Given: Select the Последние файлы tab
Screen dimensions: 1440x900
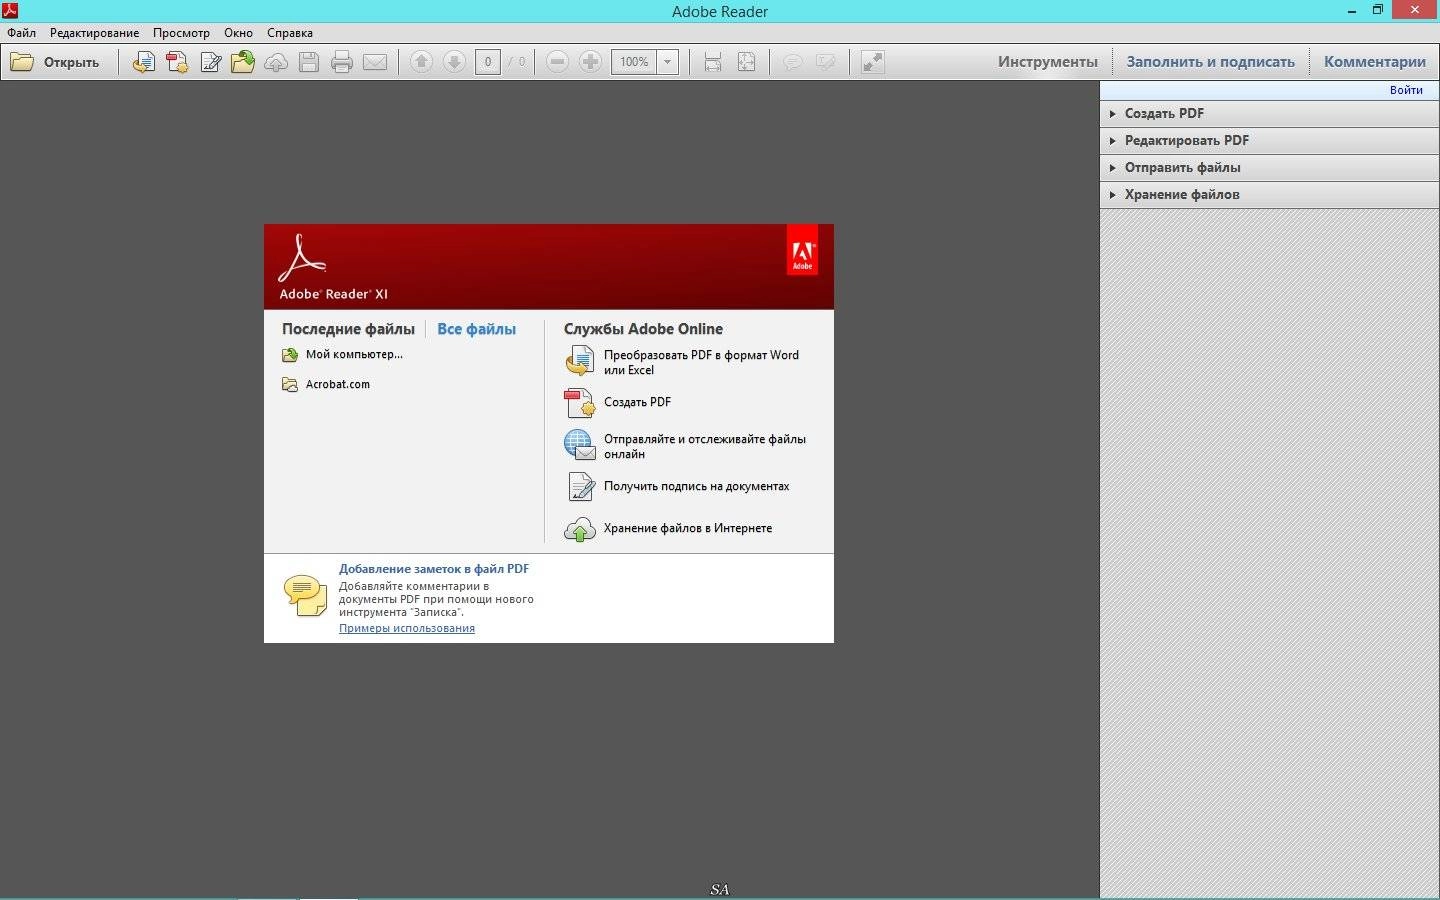Looking at the screenshot, I should coord(348,329).
